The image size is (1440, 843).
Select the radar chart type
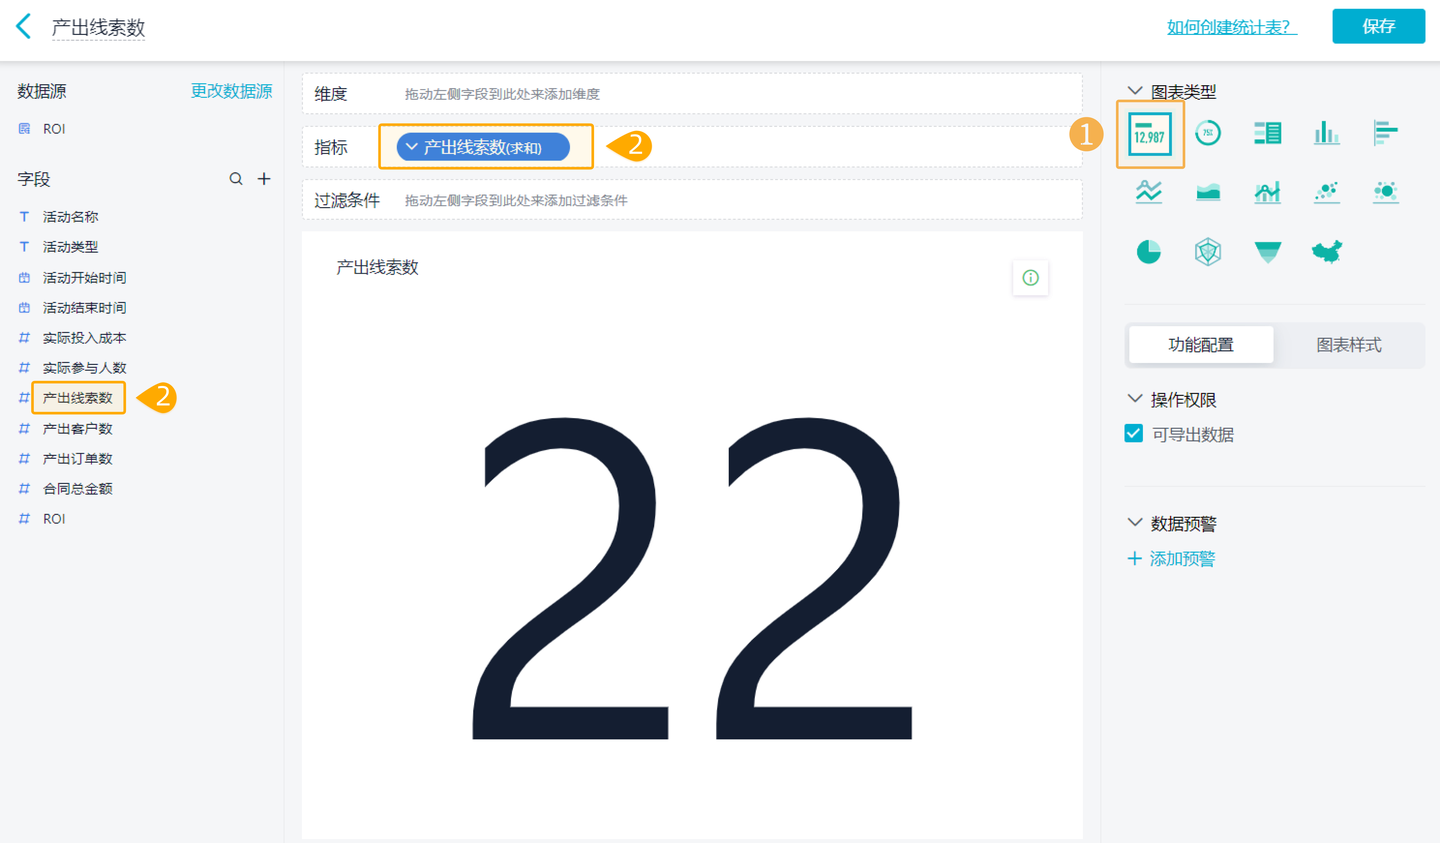point(1208,251)
